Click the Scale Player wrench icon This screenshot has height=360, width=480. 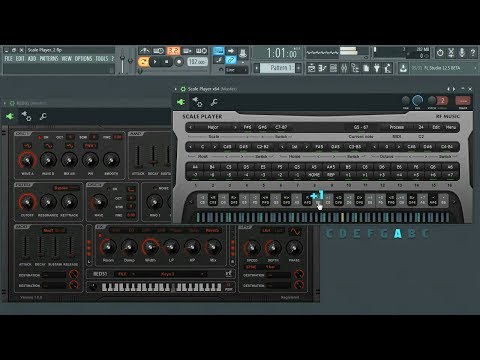tap(214, 102)
